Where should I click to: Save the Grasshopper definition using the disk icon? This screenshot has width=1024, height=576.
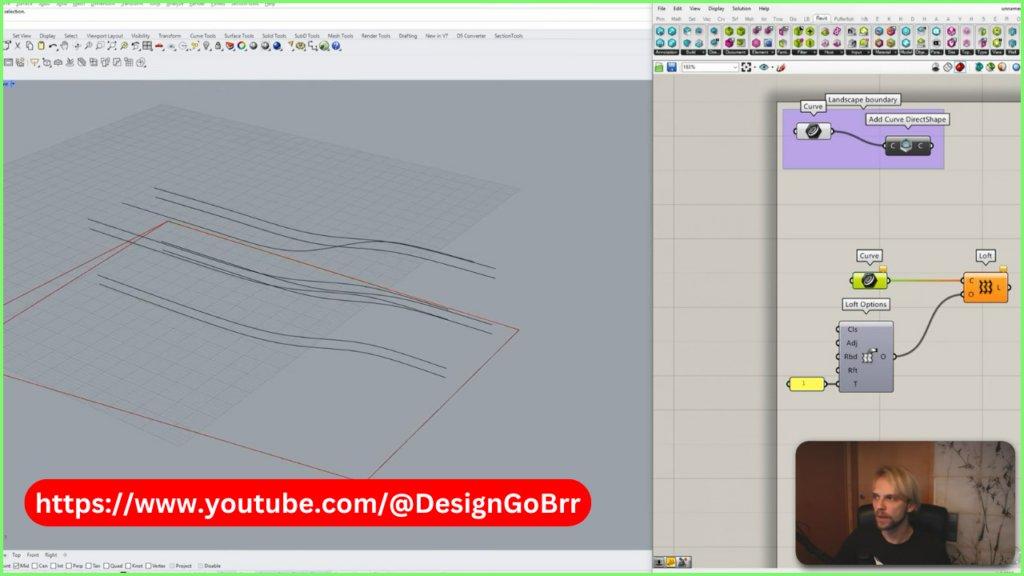coord(671,66)
